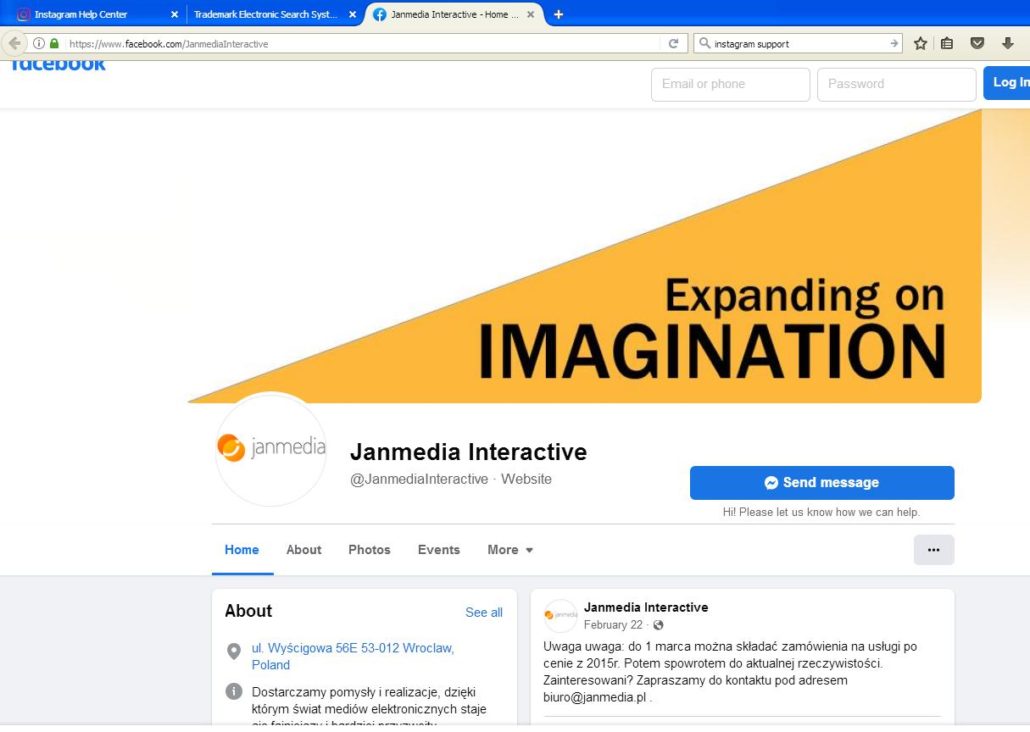Focus the browser address bar URL
1030x732 pixels.
361,44
